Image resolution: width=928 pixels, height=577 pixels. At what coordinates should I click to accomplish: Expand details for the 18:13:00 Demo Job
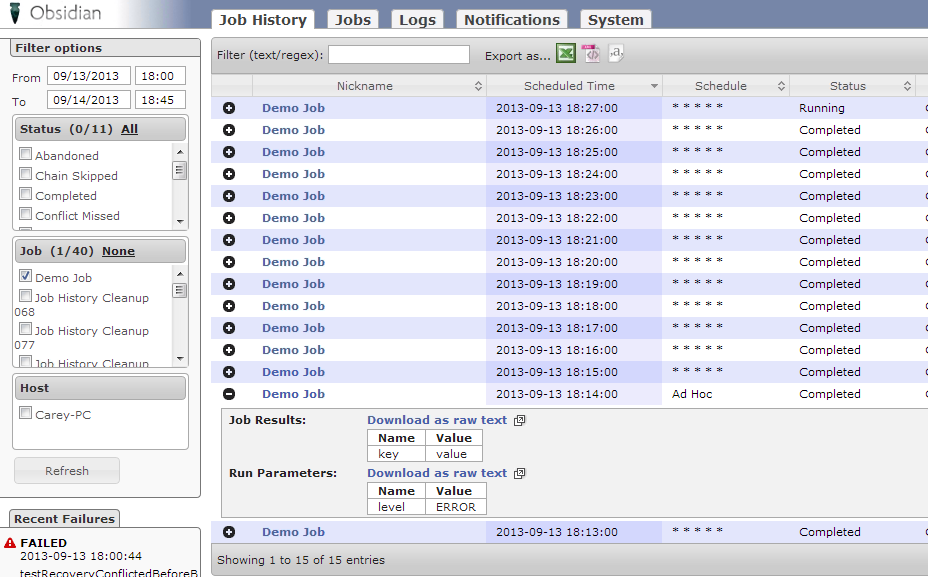click(x=229, y=532)
